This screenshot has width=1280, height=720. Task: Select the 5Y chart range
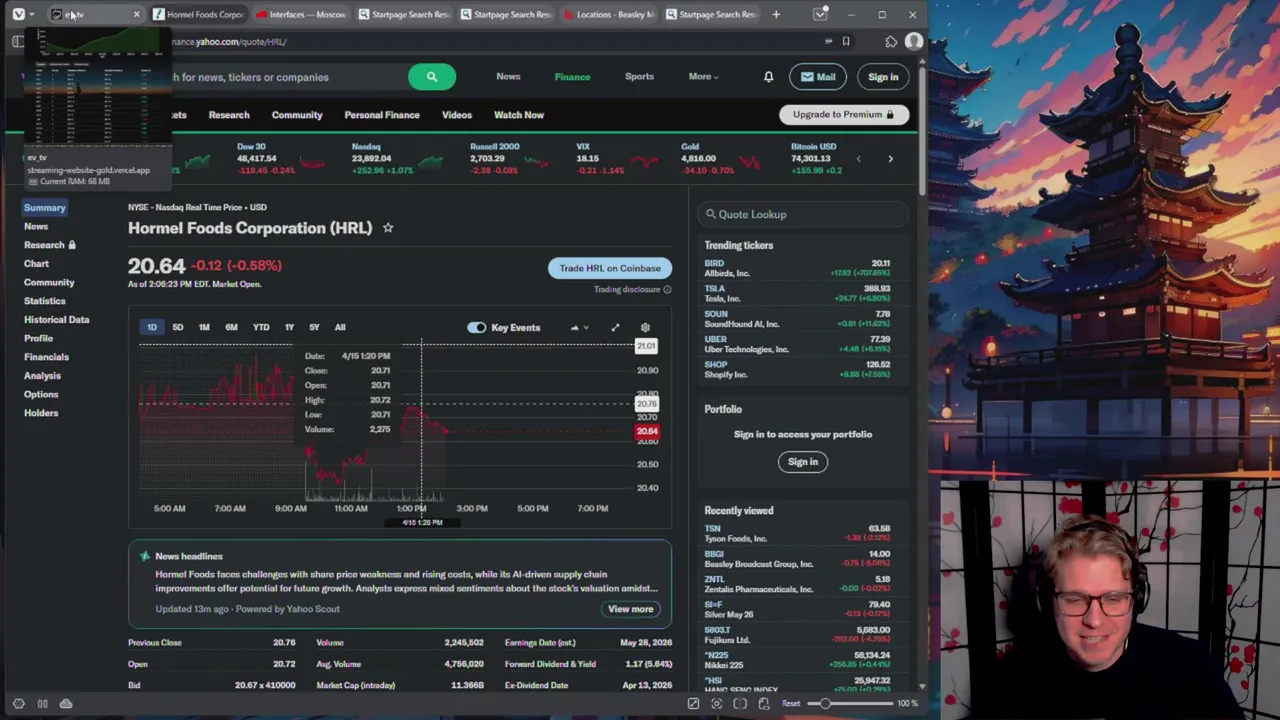click(x=314, y=328)
